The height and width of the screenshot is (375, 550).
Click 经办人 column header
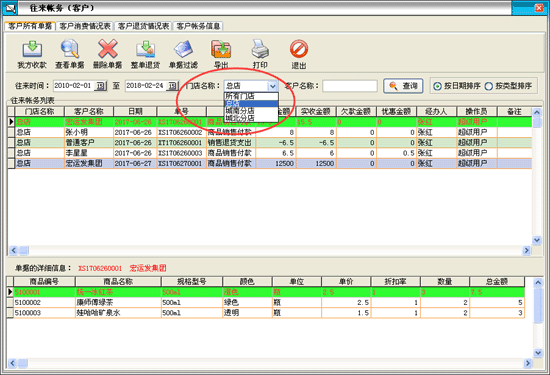click(x=436, y=112)
